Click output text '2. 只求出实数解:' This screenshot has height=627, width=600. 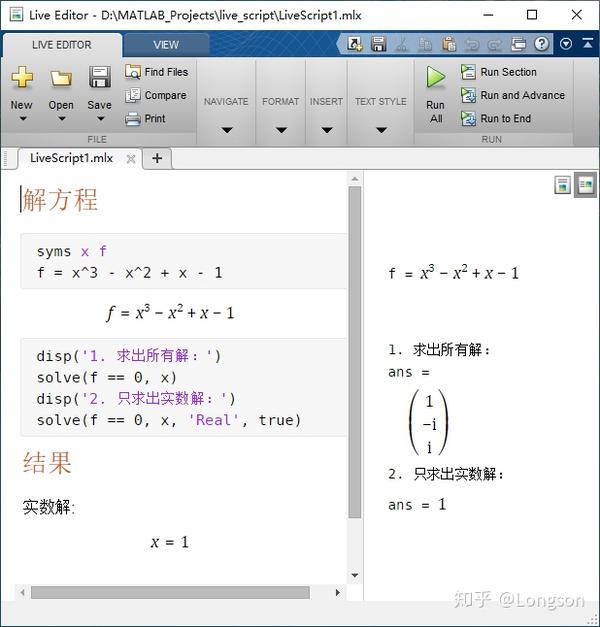[446, 474]
